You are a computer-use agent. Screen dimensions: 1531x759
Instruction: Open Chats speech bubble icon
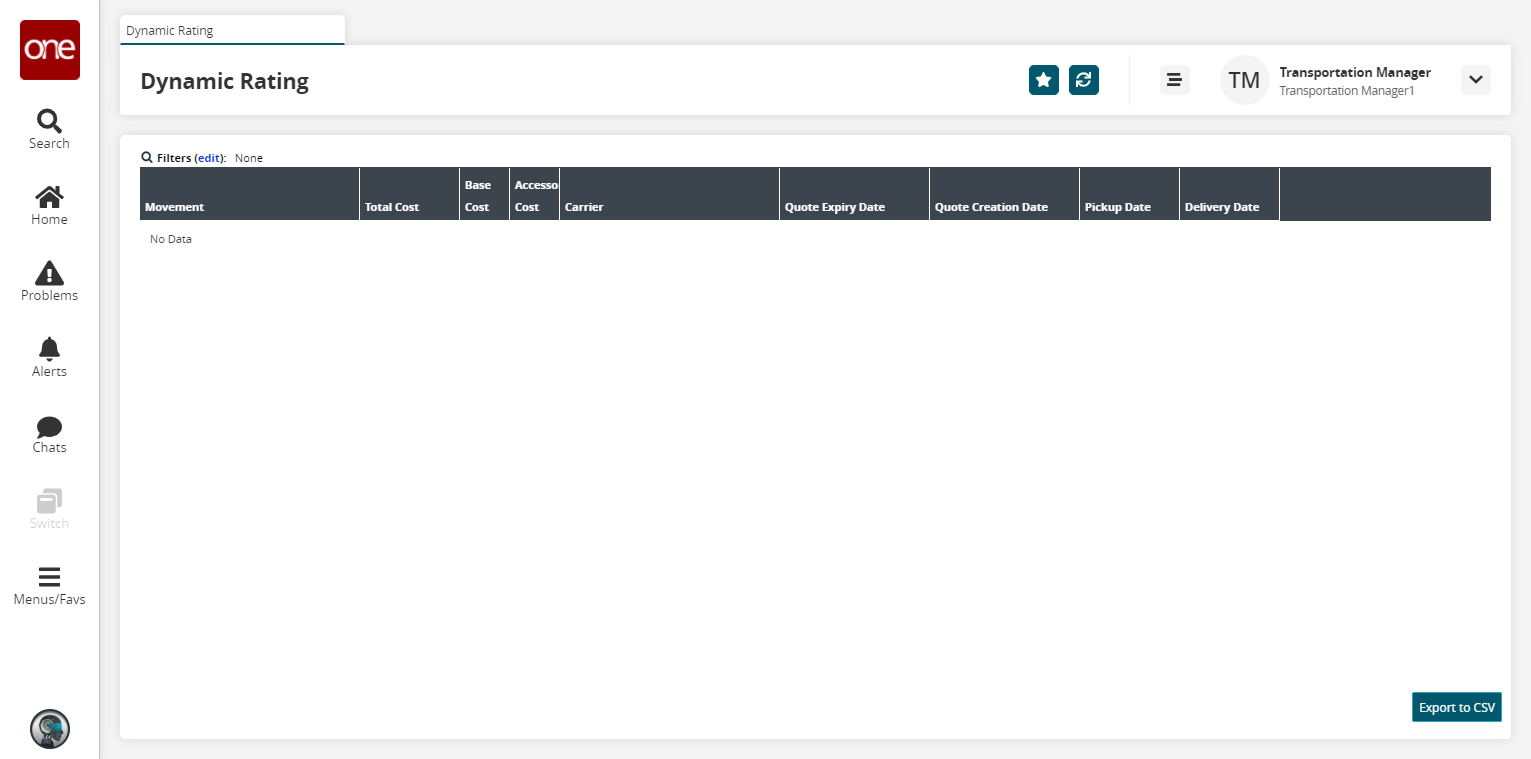pyautogui.click(x=49, y=427)
